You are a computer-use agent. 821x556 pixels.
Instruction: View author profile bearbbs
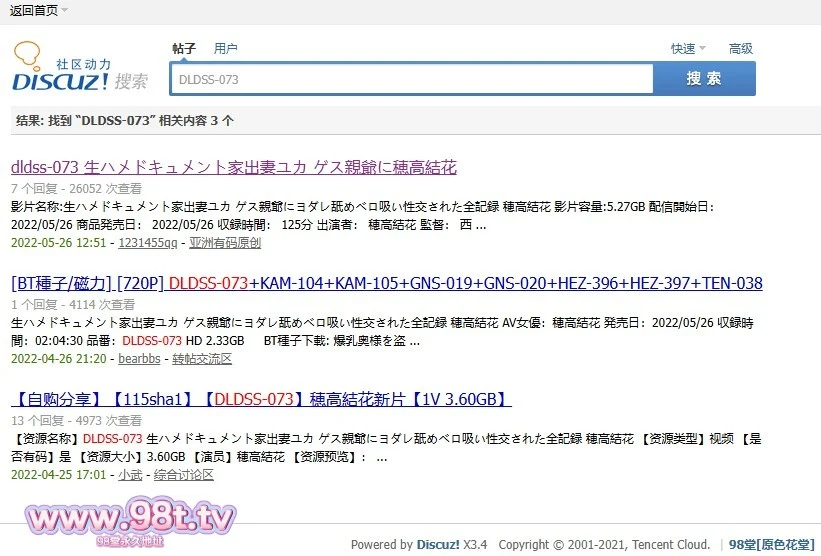(x=140, y=359)
